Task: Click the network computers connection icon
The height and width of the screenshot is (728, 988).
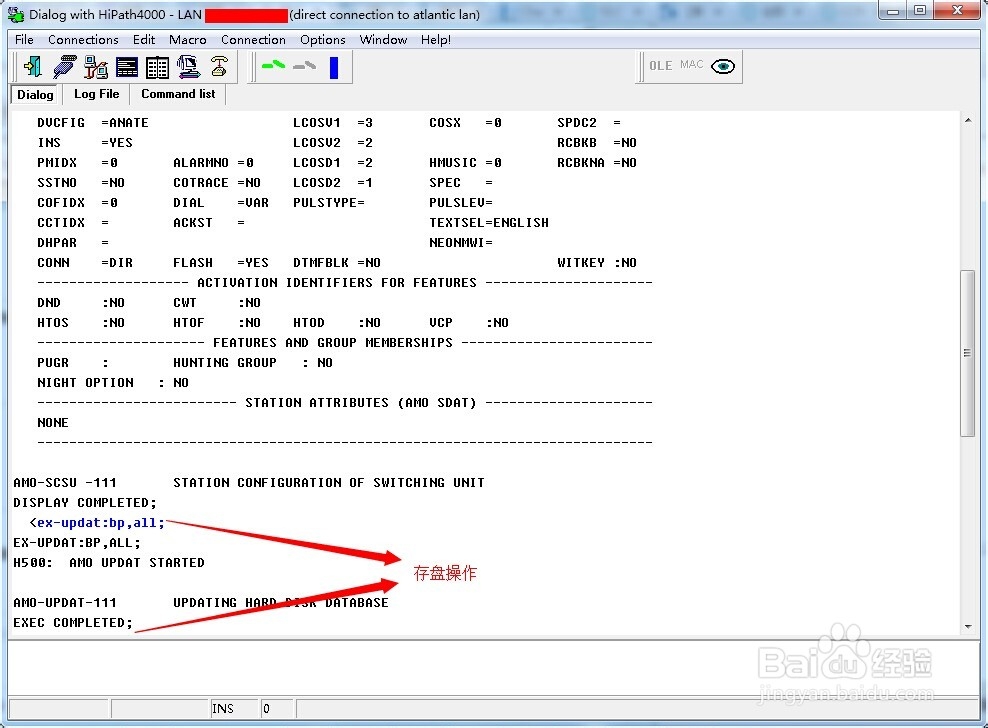Action: 96,66
